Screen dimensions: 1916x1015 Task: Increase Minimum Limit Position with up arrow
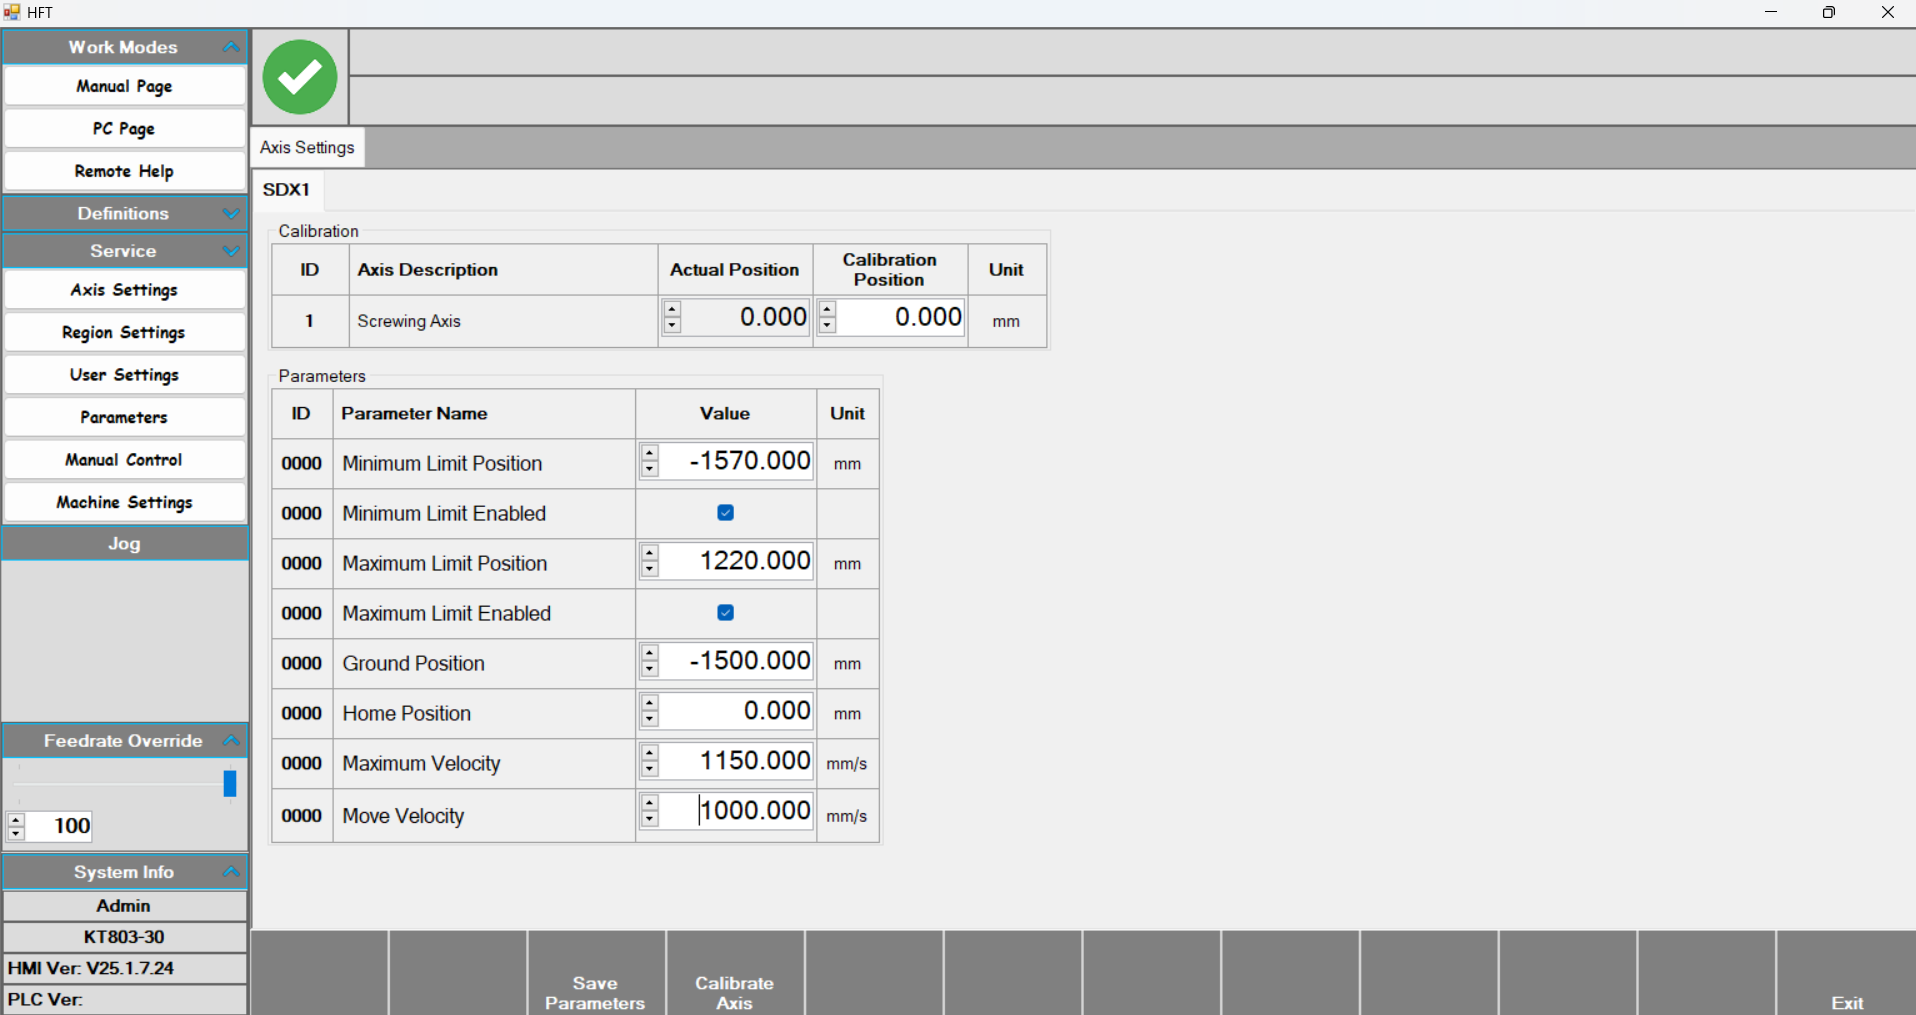pyautogui.click(x=650, y=453)
